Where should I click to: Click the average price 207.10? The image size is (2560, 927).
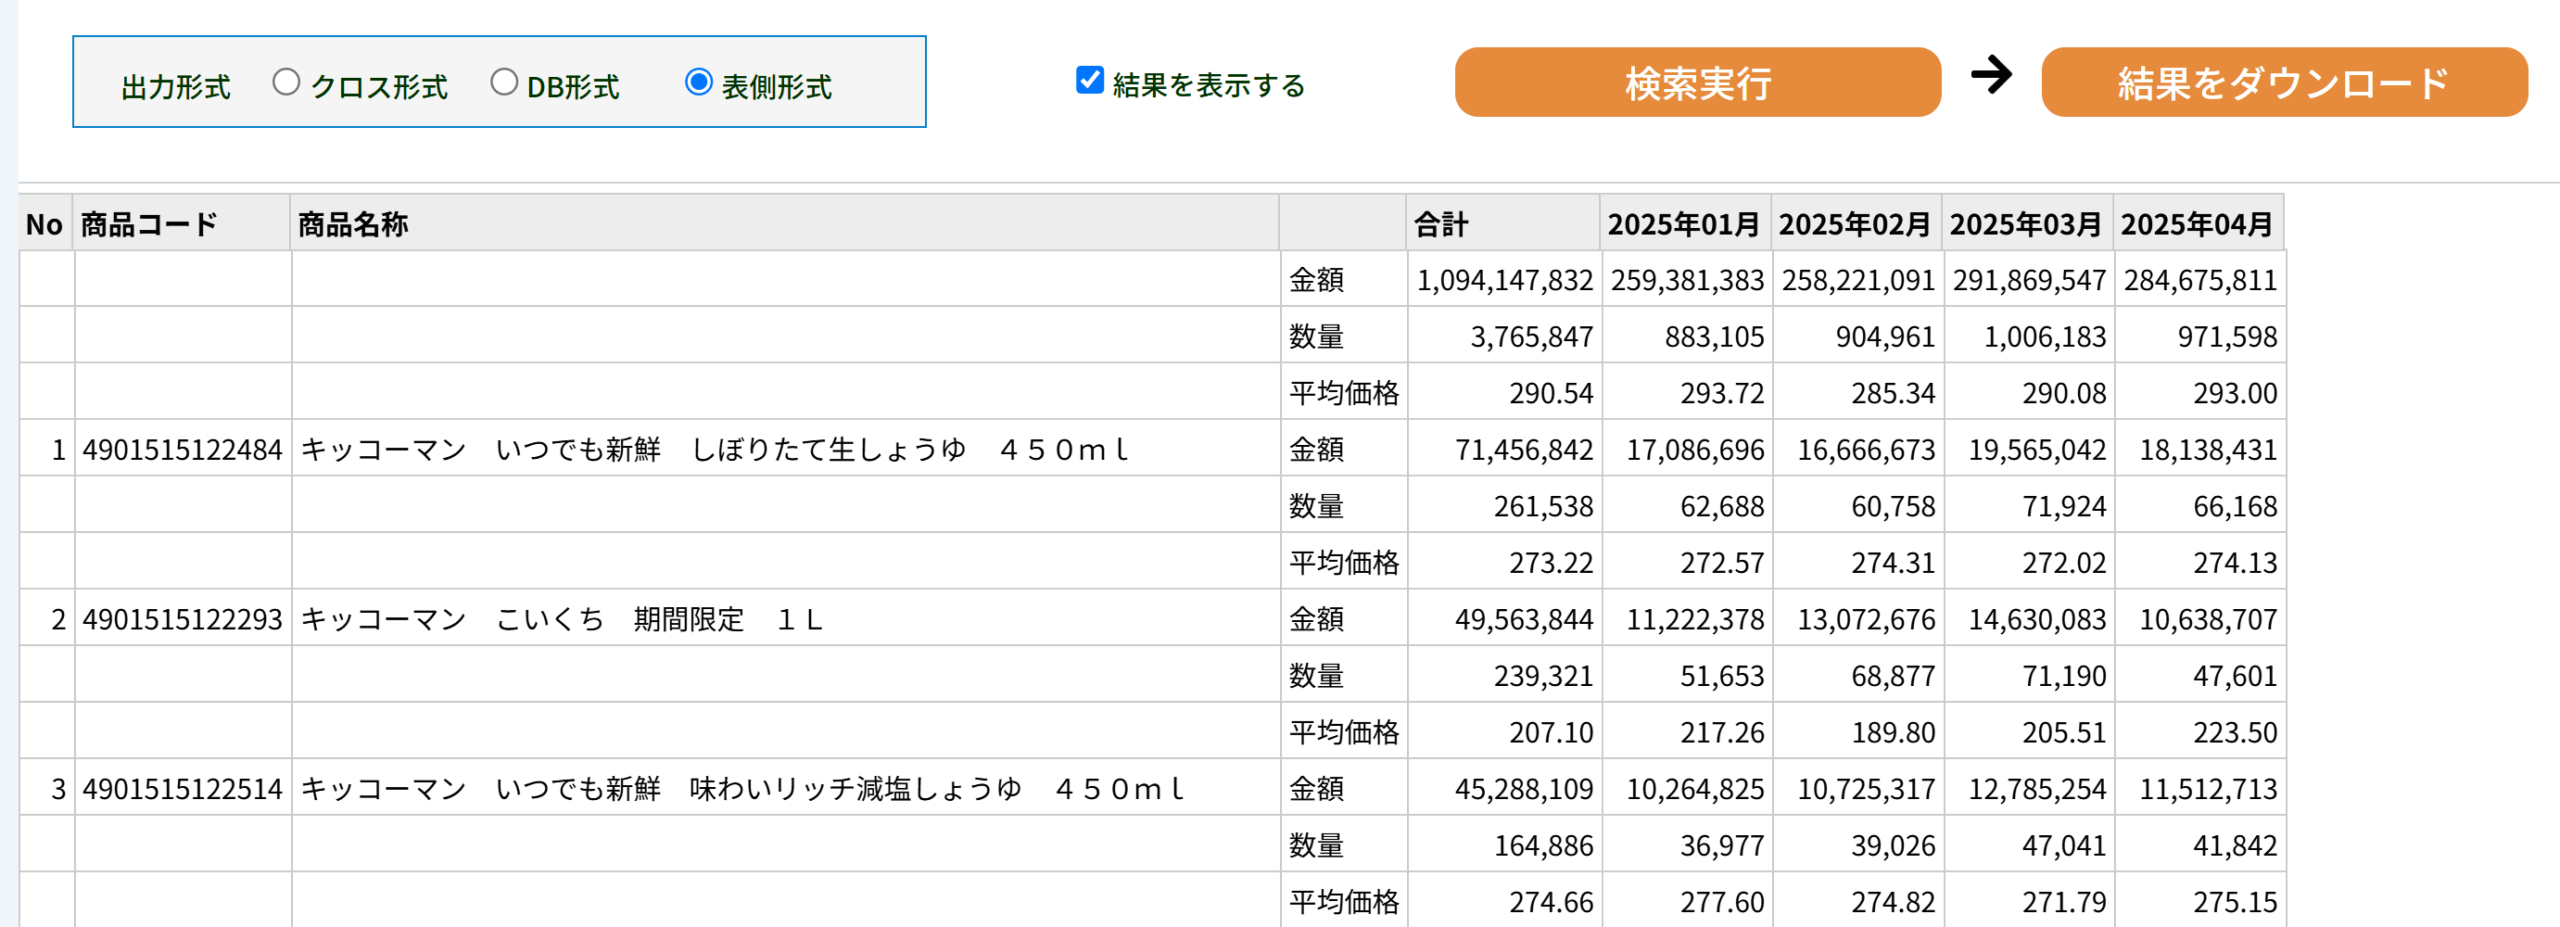pyautogui.click(x=1504, y=732)
